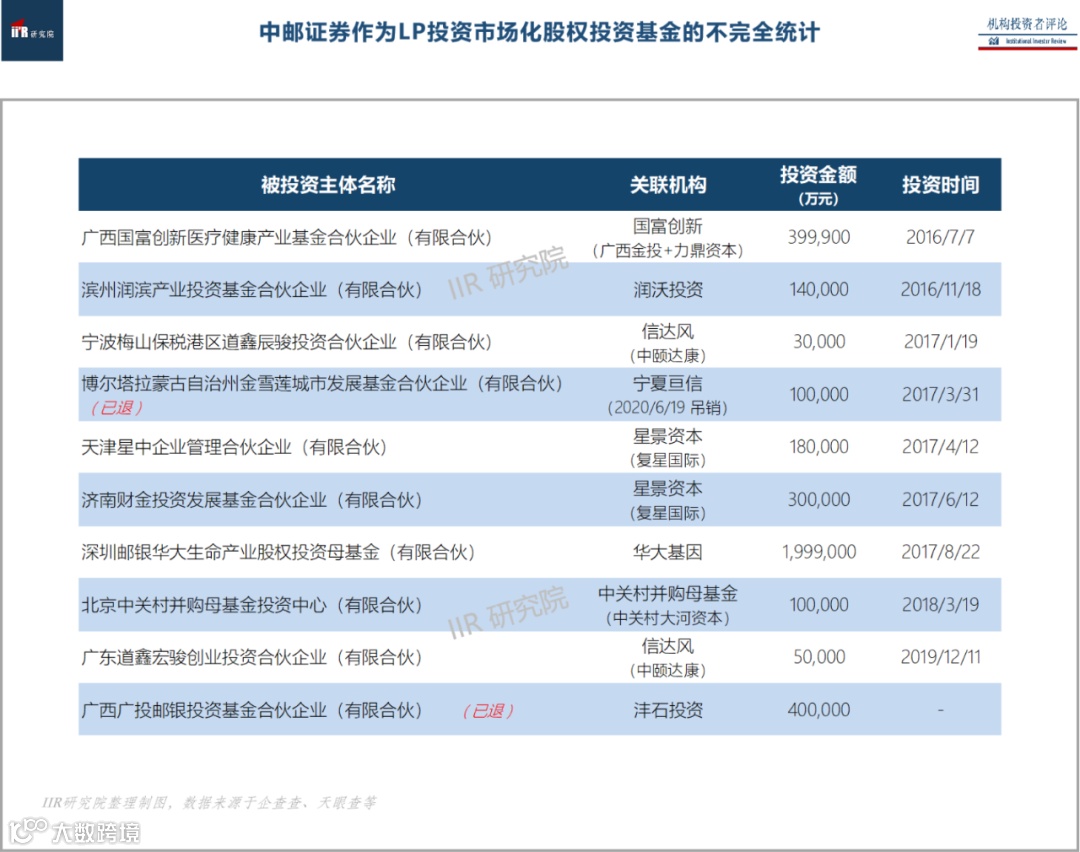Viewport: 1080px width, 852px height.
Task: Click the 399,900 investment amount
Action: (x=819, y=238)
